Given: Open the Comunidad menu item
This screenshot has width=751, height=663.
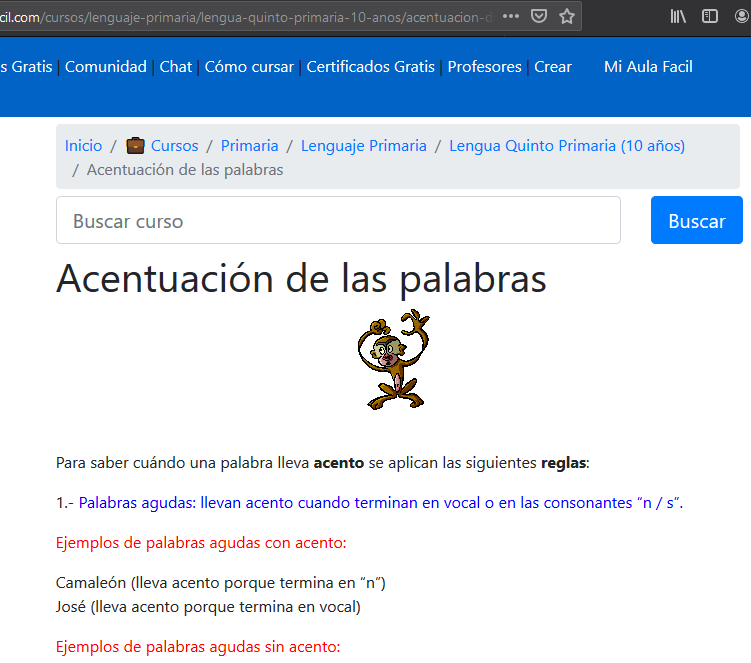Looking at the screenshot, I should [x=106, y=67].
